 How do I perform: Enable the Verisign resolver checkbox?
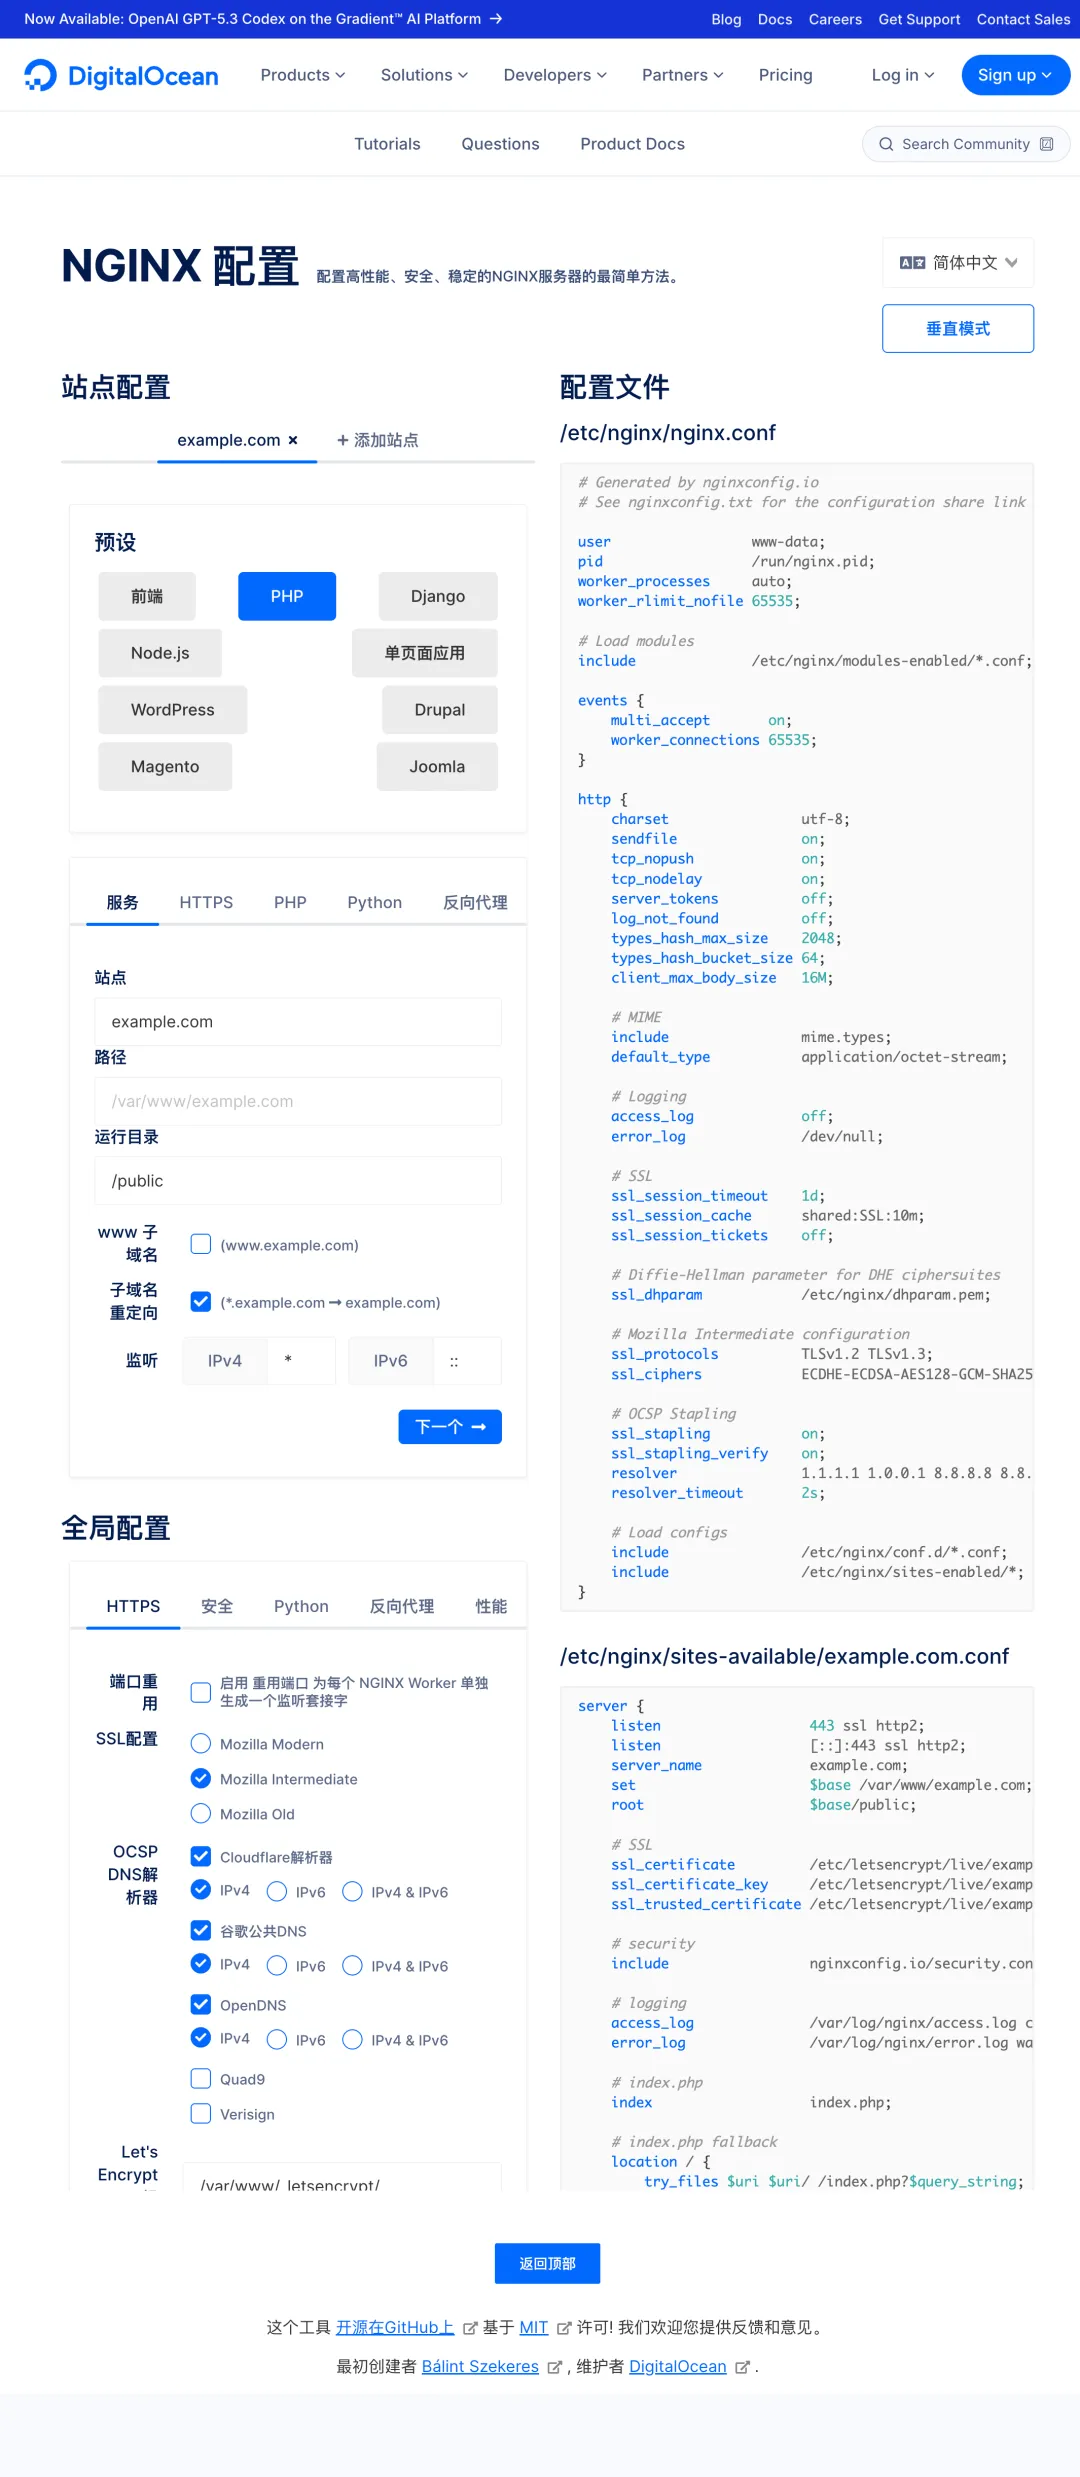pos(201,2114)
